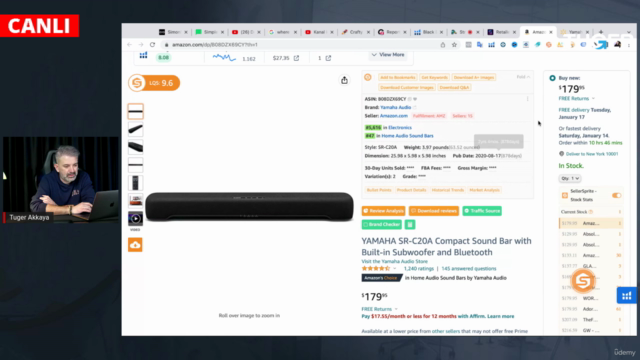640x360 pixels.
Task: Open Amazon.com seller link
Action: click(x=393, y=116)
